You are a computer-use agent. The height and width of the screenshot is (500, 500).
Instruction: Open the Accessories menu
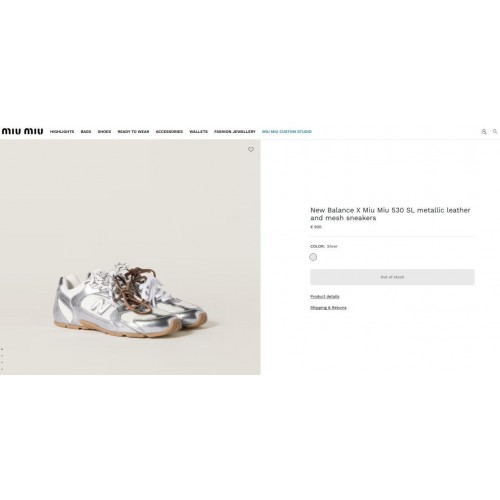[169, 132]
